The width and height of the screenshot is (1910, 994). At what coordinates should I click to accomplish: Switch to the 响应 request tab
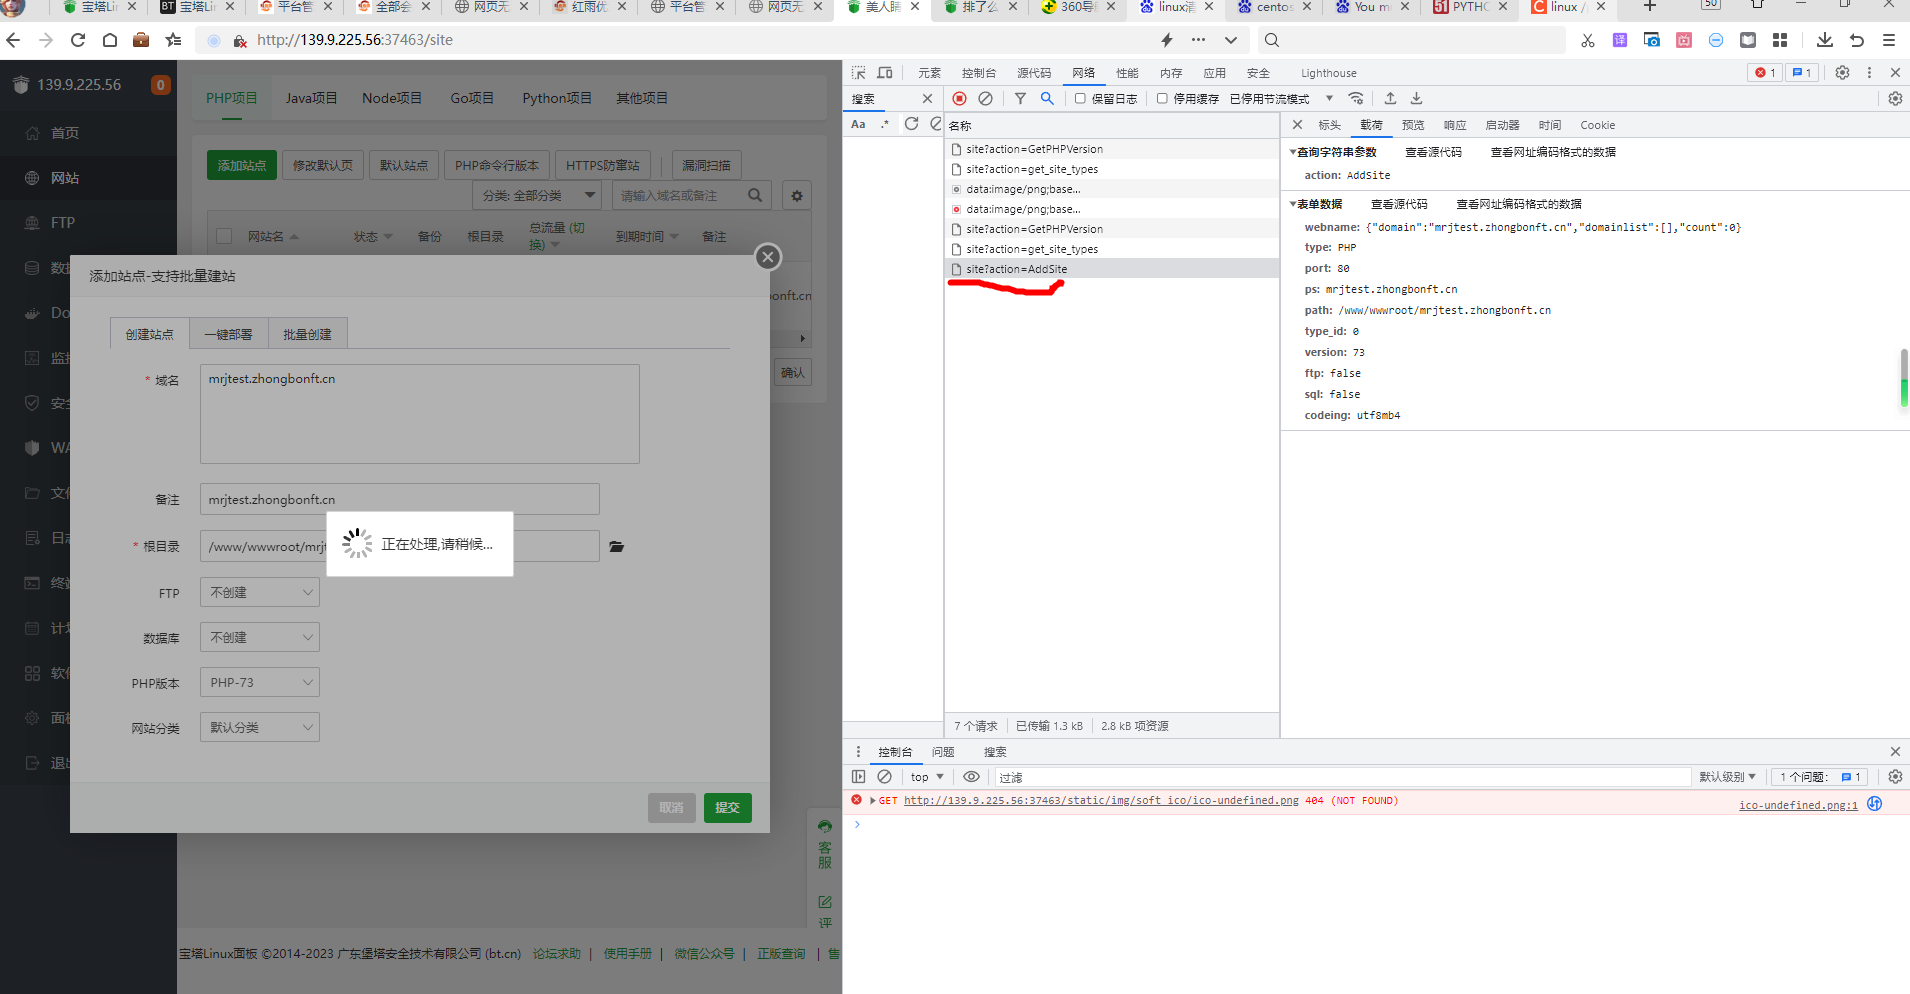1455,125
